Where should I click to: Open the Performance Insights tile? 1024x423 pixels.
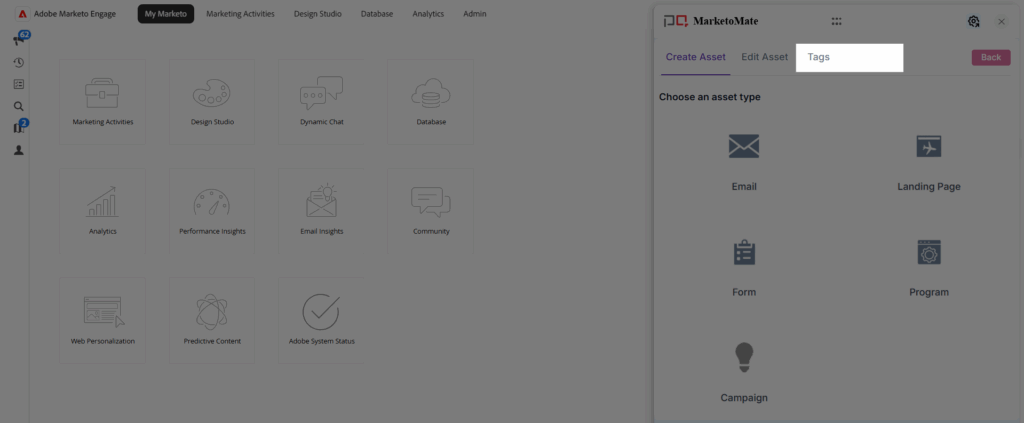212,209
